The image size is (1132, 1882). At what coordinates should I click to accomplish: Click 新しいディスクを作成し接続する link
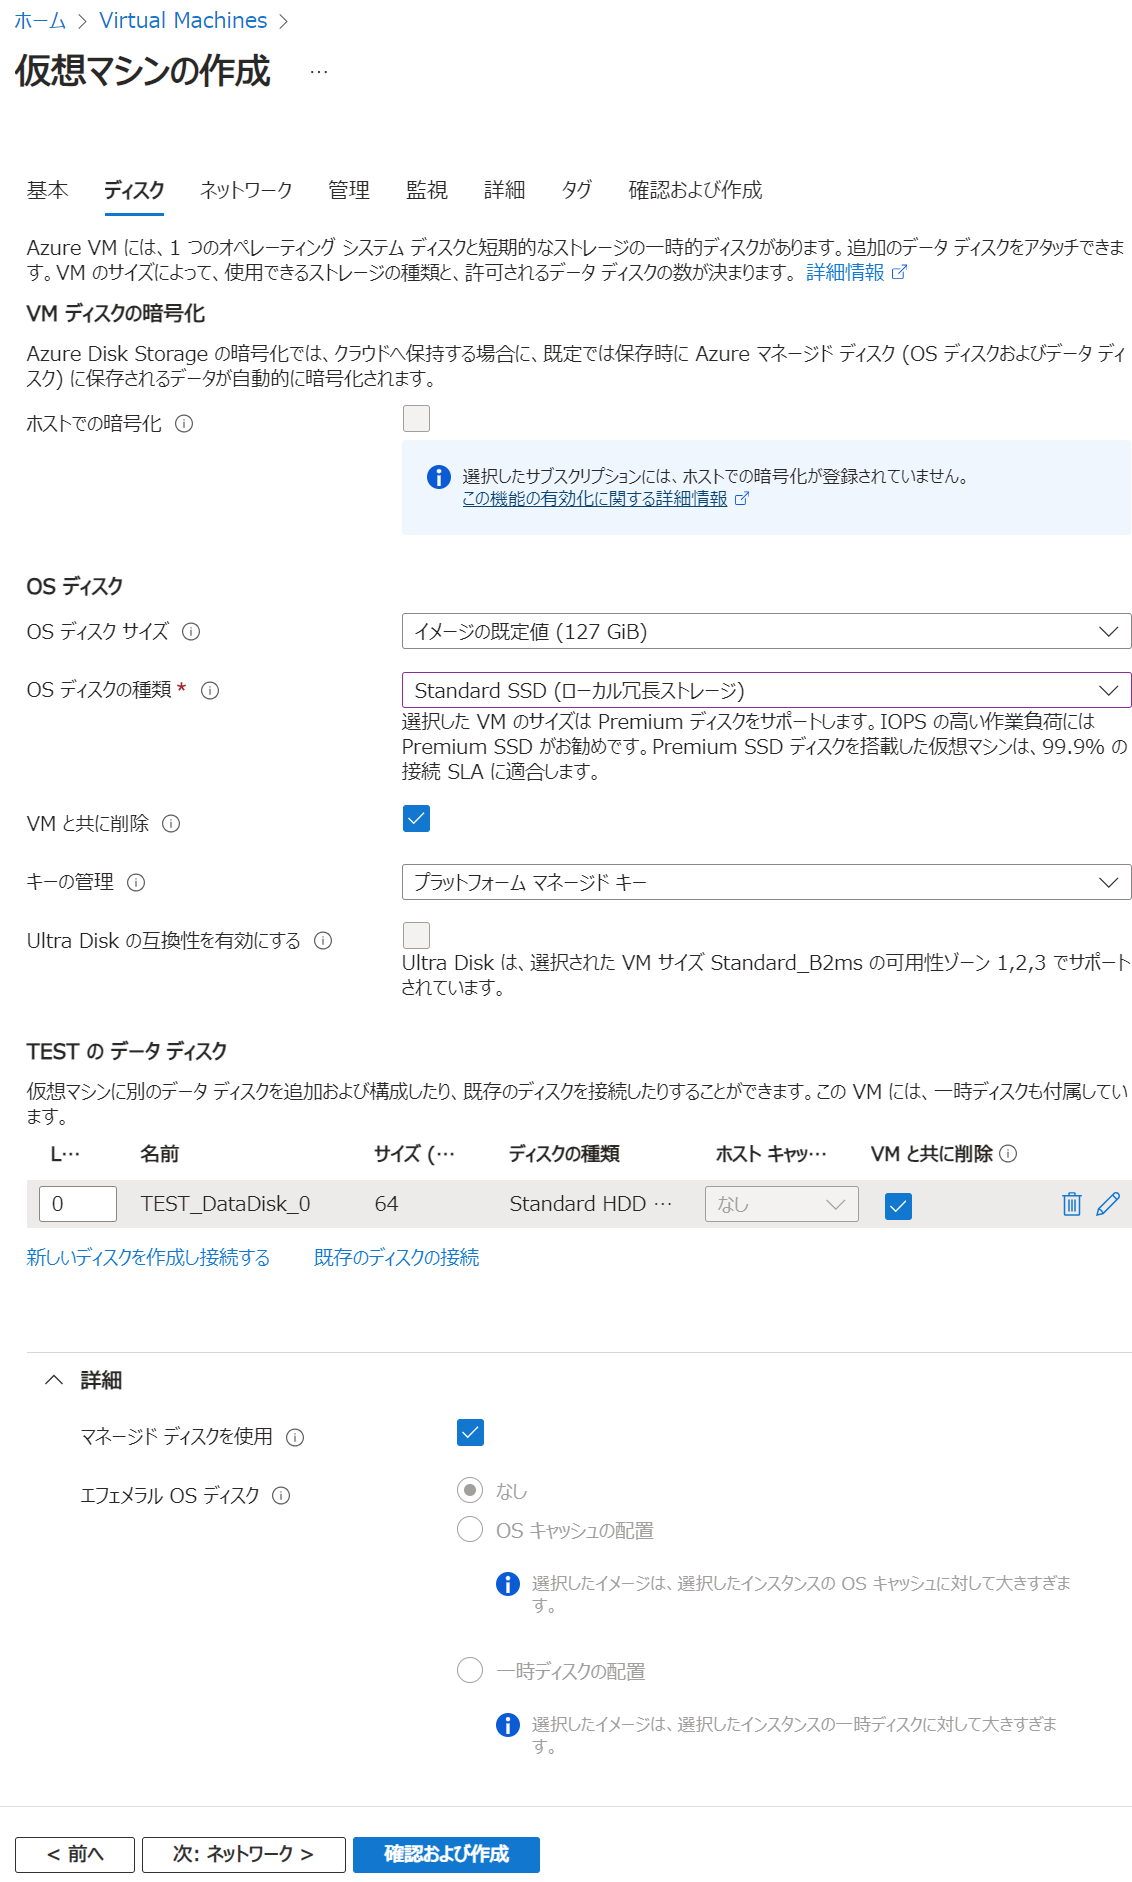coord(148,1258)
